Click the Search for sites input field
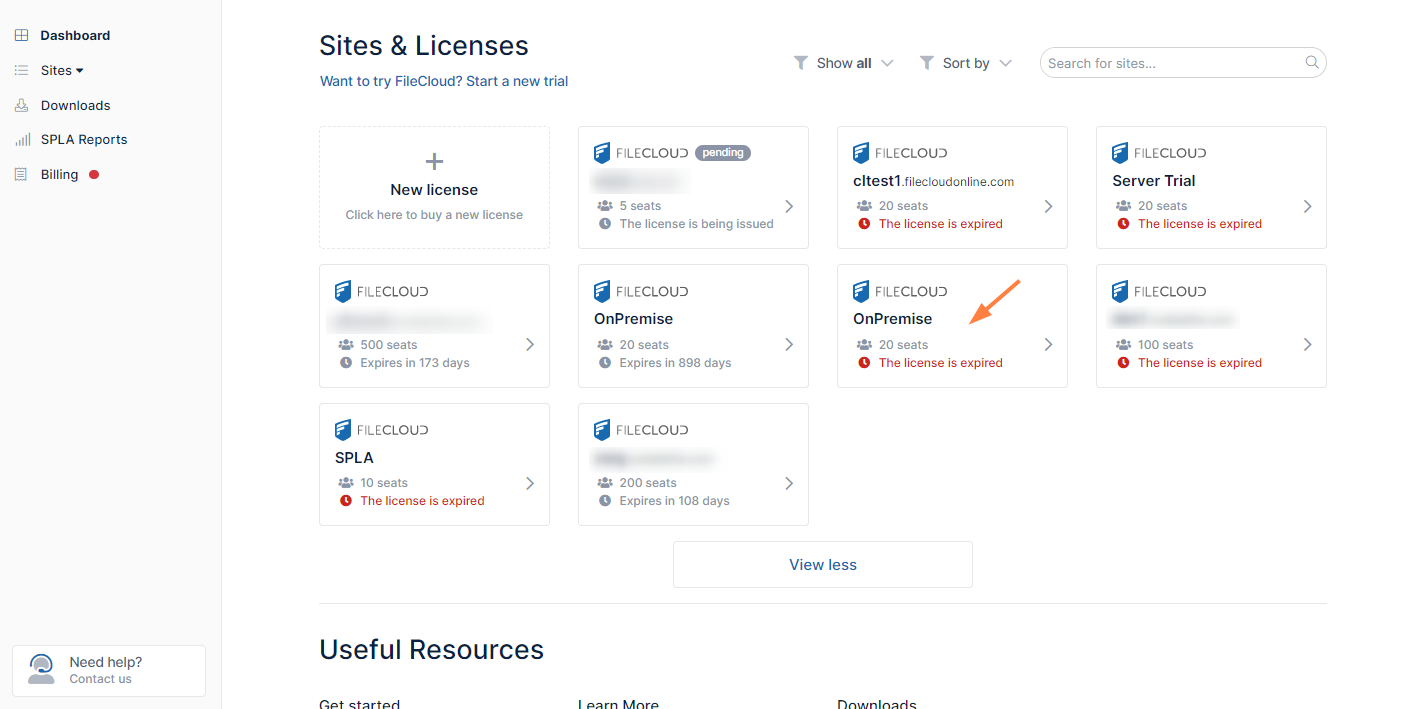 pyautogui.click(x=1173, y=63)
